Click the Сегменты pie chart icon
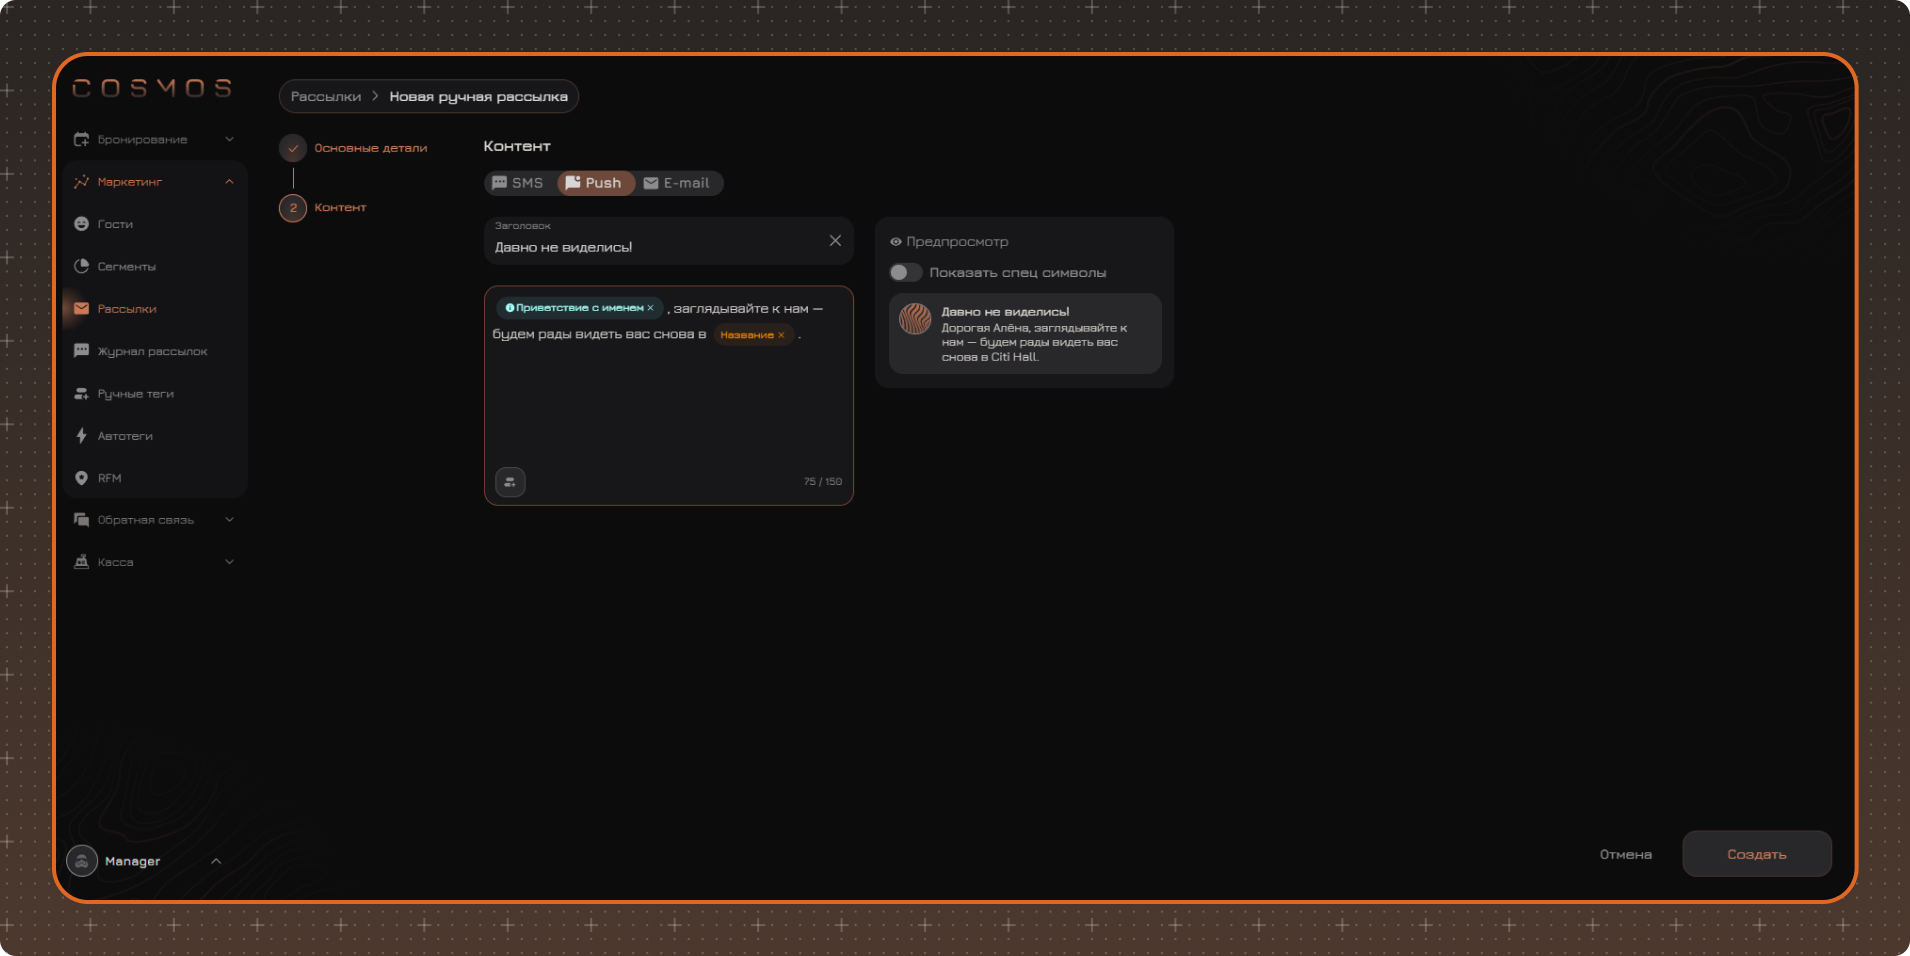1910x956 pixels. point(81,266)
